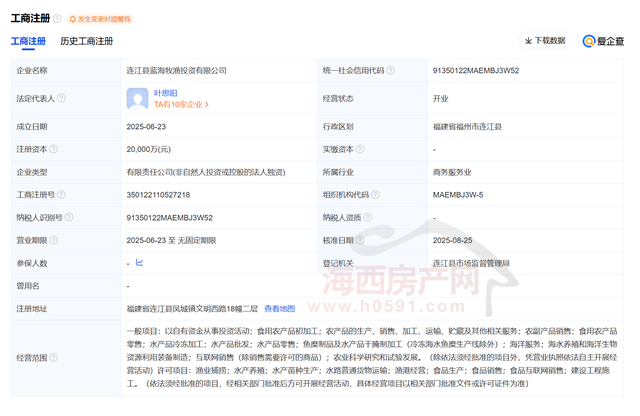Click the 下载数据 download button
The image size is (640, 416).
coord(545,41)
